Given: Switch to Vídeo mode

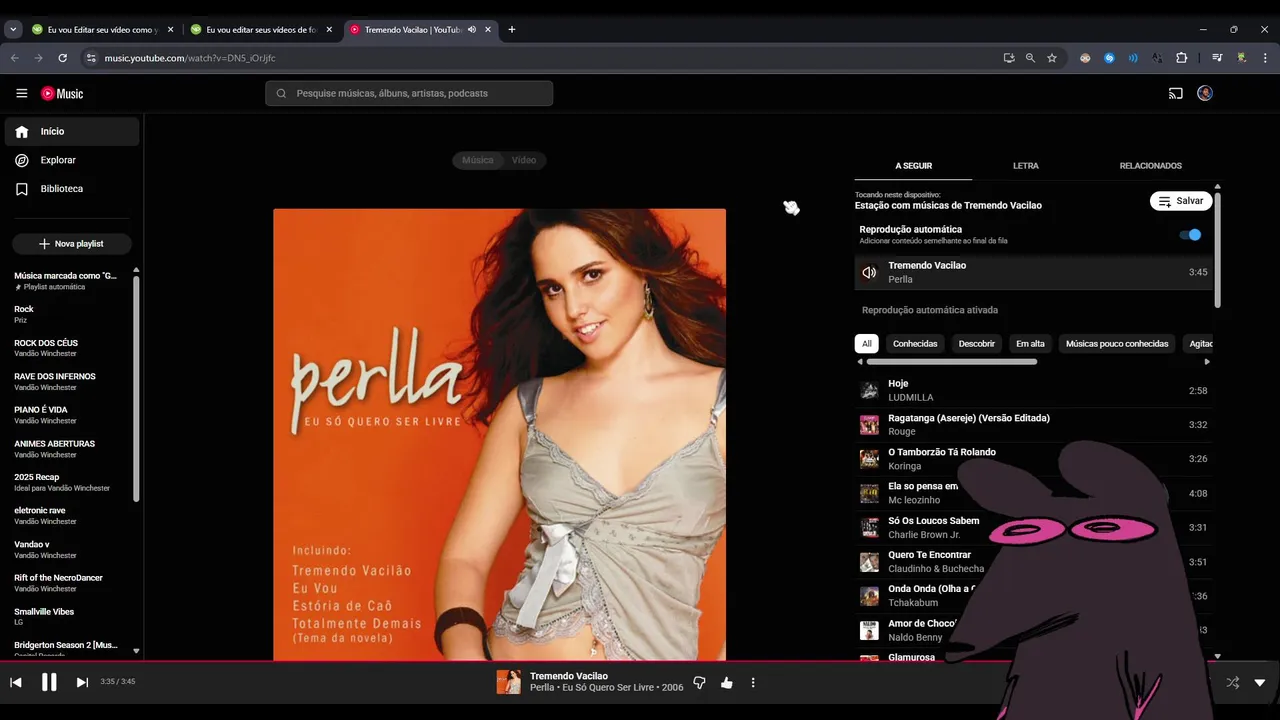Looking at the screenshot, I should [x=524, y=160].
